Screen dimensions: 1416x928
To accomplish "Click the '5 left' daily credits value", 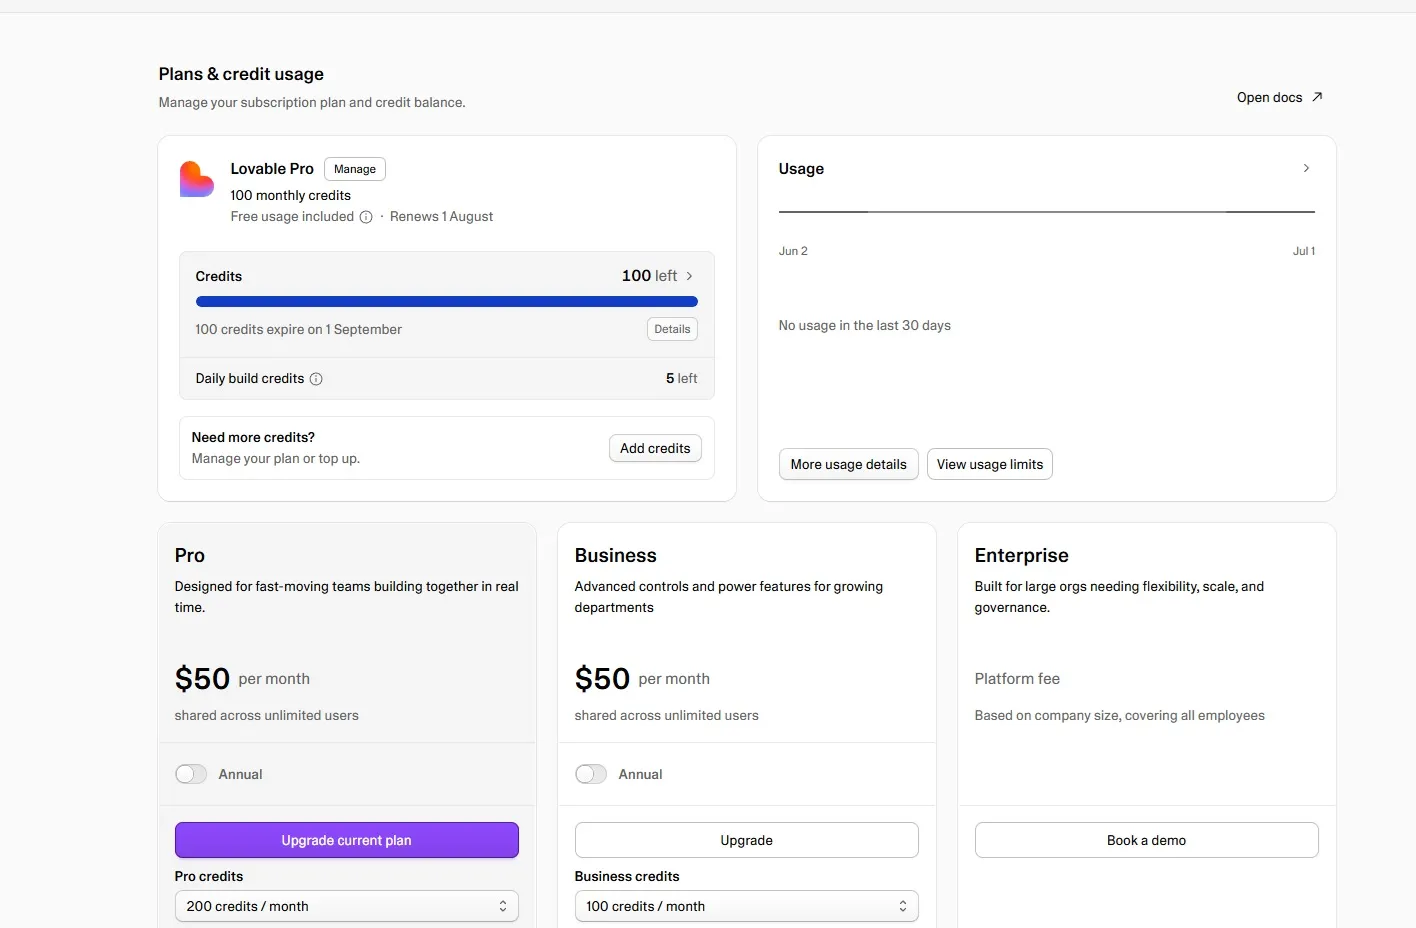I will 682,378.
